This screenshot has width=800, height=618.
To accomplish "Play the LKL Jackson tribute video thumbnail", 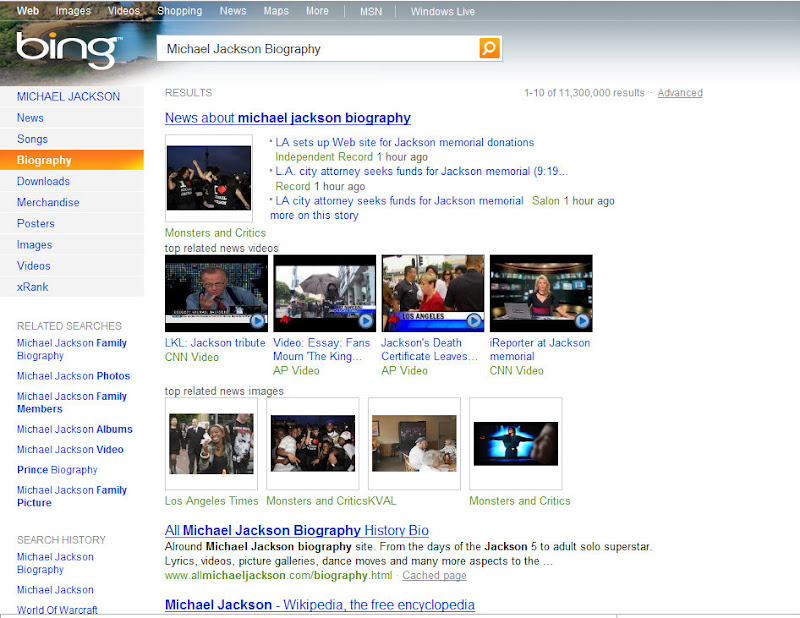I will tap(216, 293).
